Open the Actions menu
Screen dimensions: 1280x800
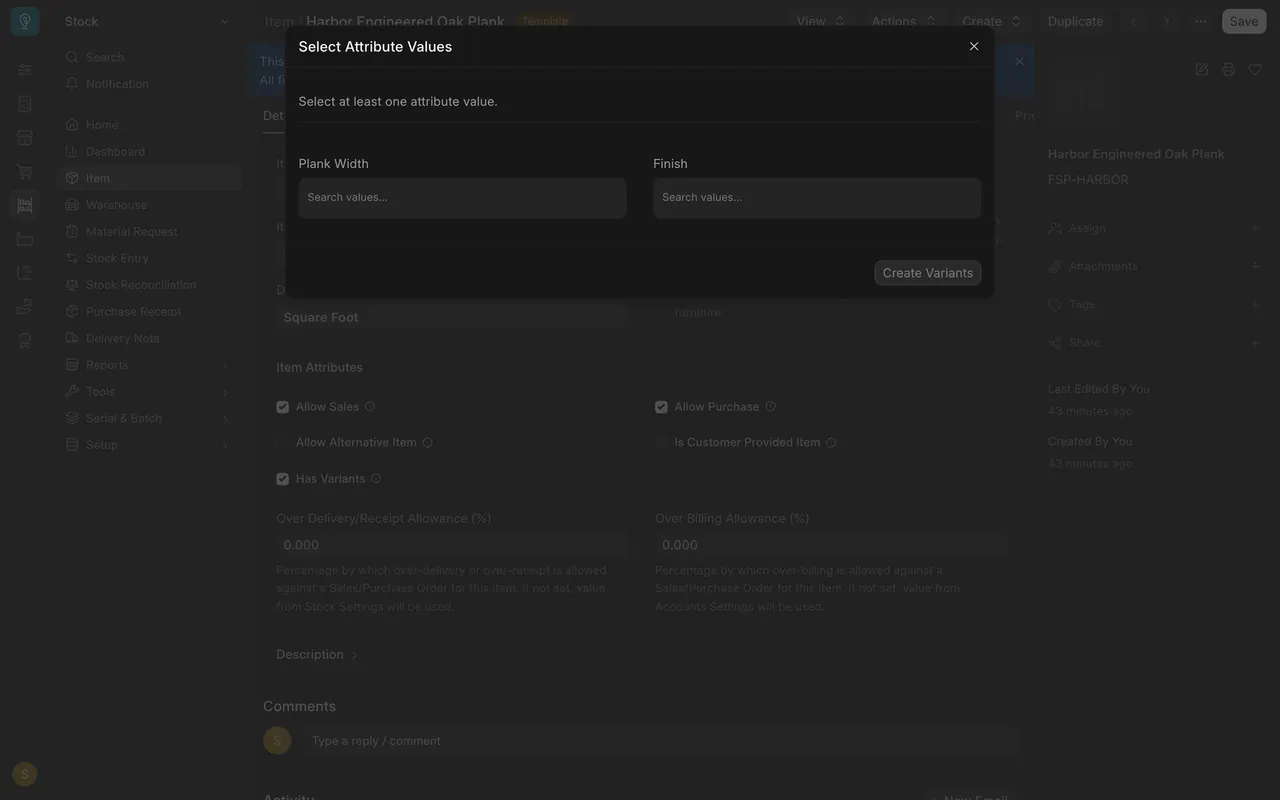[x=904, y=21]
